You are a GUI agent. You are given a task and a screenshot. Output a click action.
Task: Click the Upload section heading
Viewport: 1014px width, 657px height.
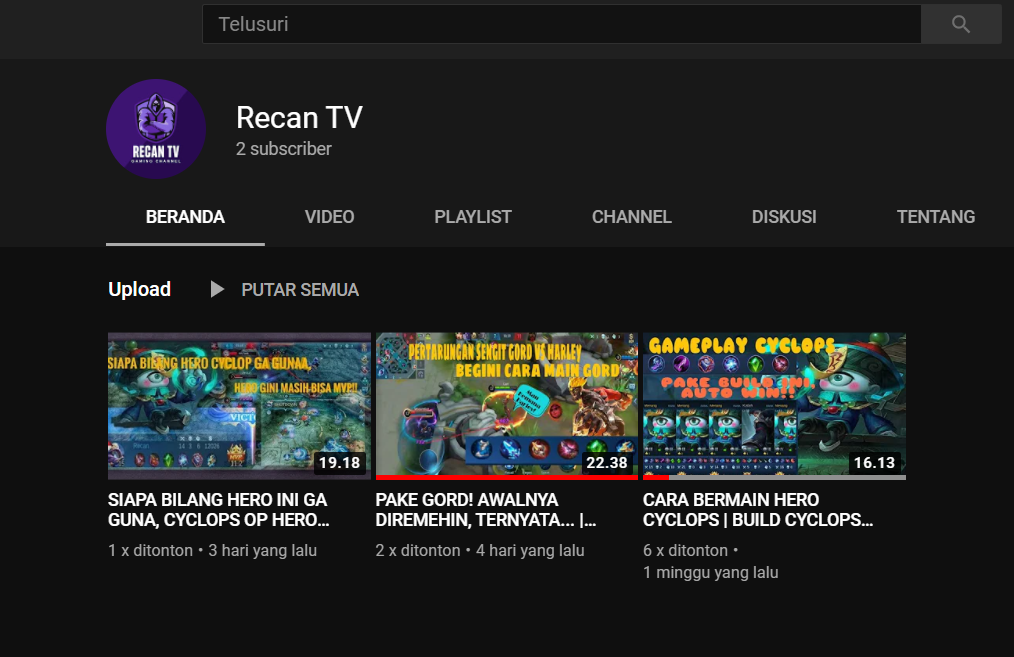140,289
